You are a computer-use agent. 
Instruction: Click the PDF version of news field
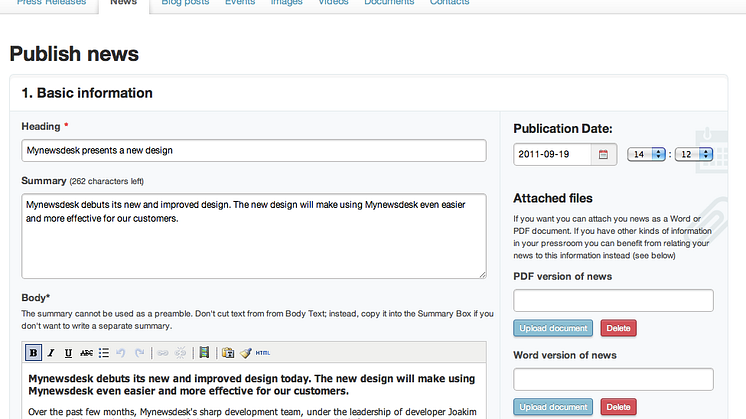coord(613,301)
